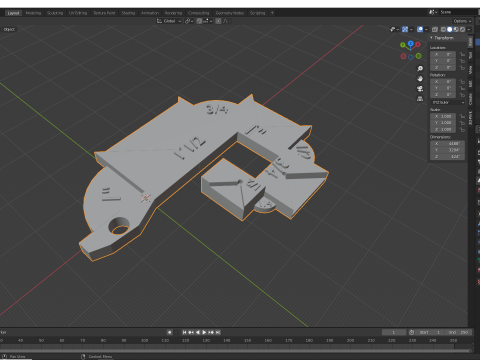Image resolution: width=480 pixels, height=360 pixels.
Task: Open the Shading workspace tab
Action: click(128, 13)
